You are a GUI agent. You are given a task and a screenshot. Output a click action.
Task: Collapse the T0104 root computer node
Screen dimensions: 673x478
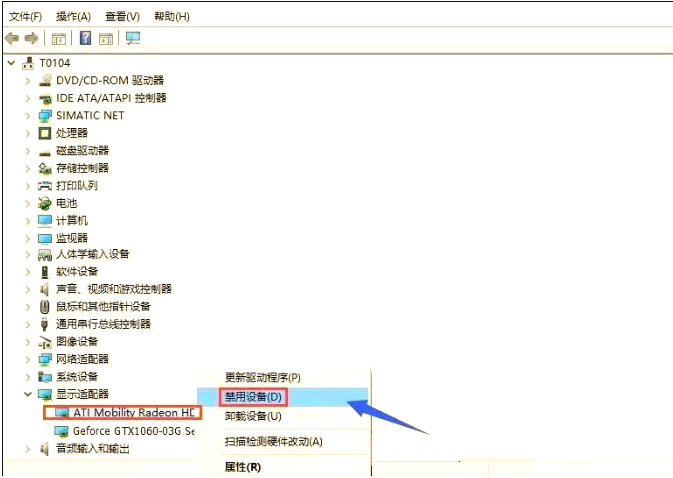pyautogui.click(x=11, y=63)
